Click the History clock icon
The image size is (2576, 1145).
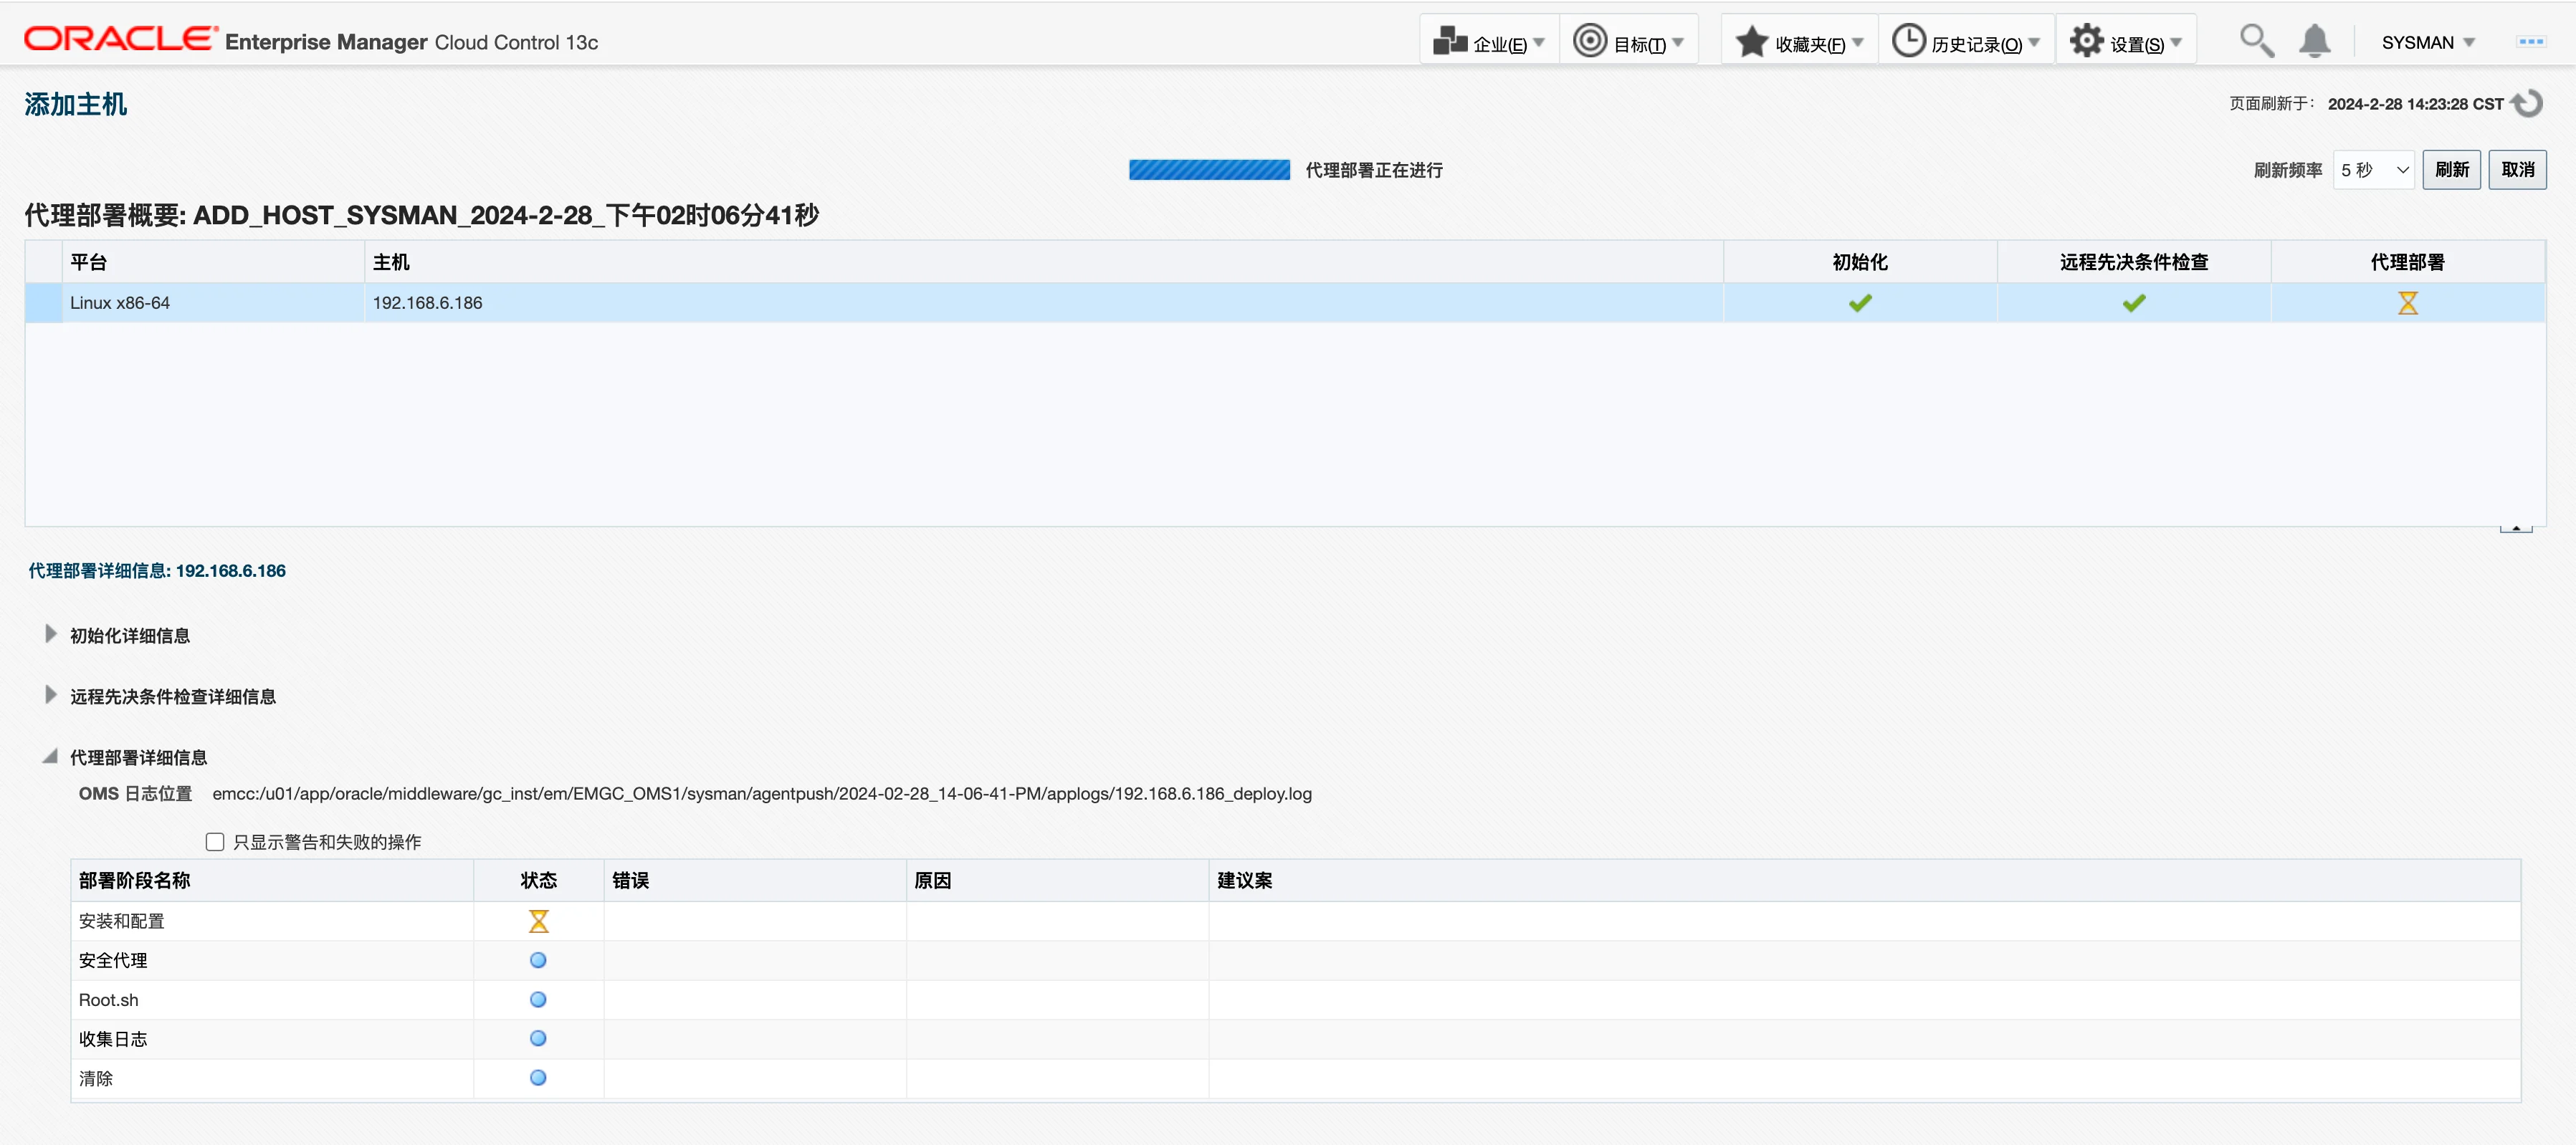point(1908,41)
